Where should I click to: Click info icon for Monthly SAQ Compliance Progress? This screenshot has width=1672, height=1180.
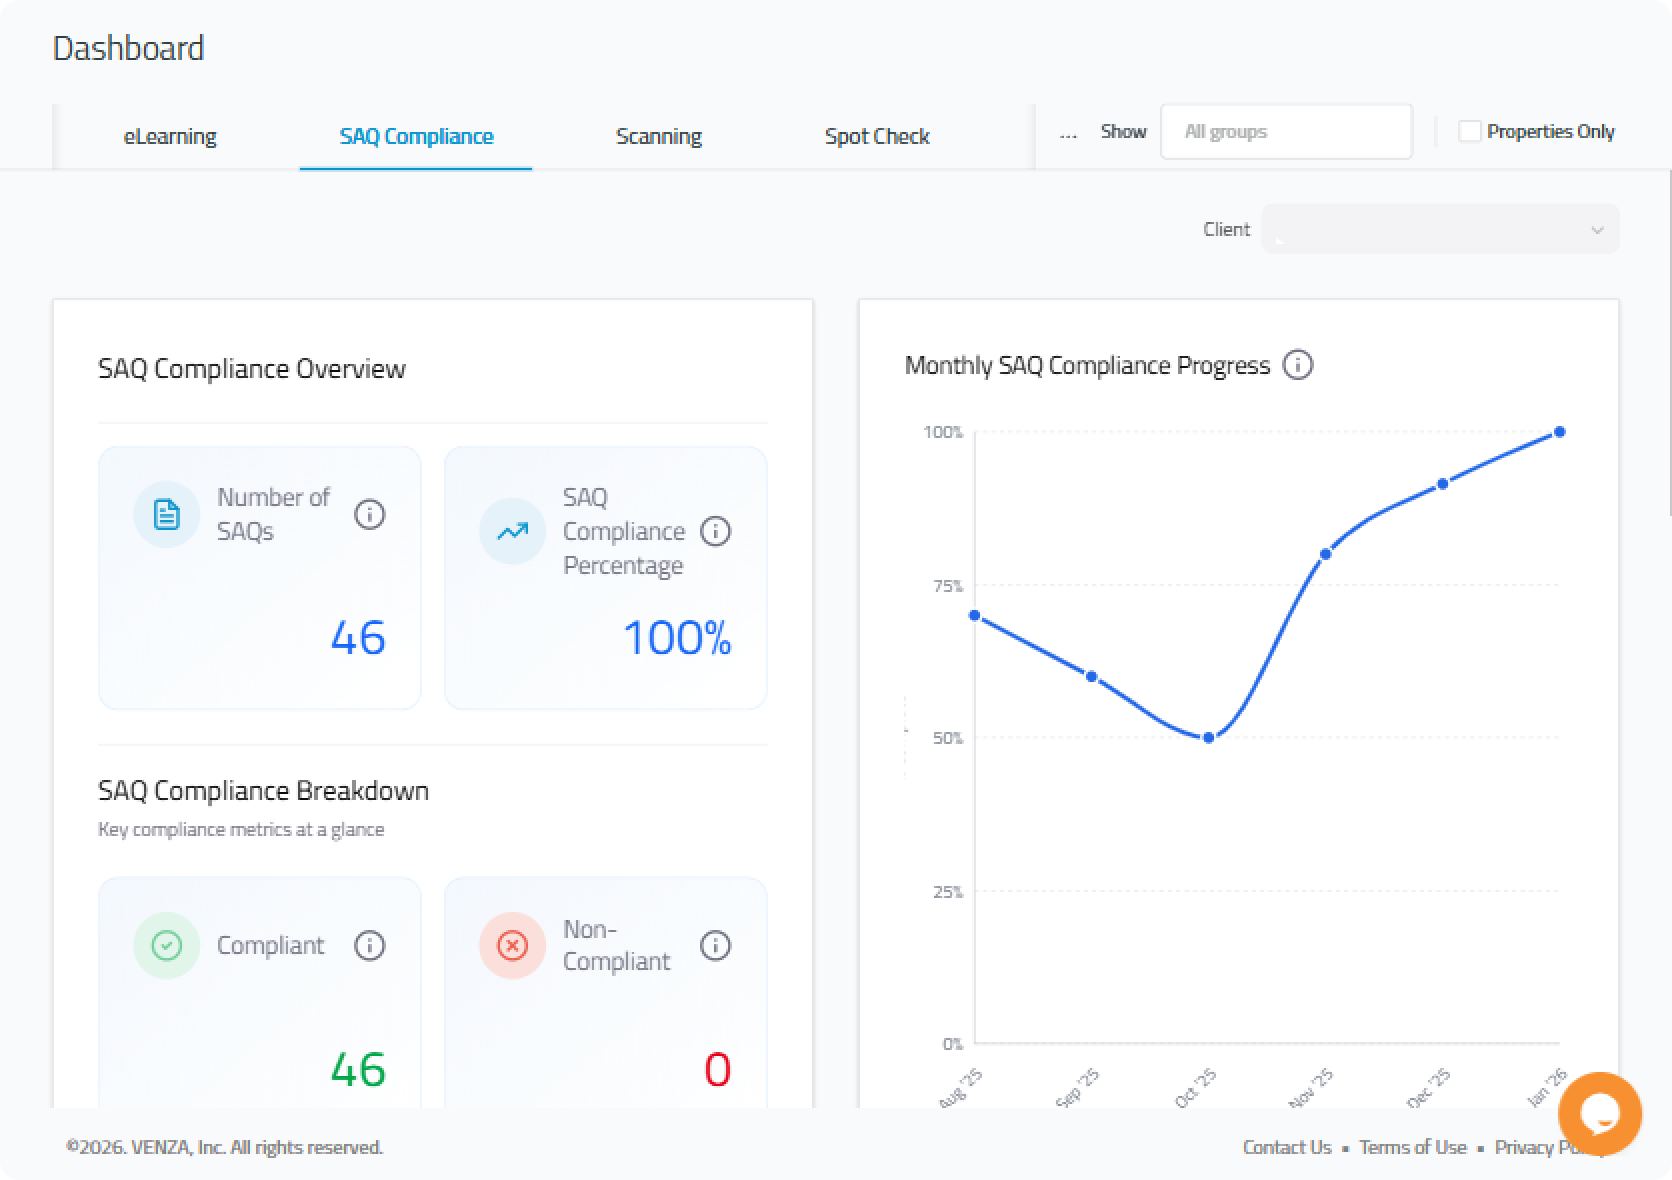[x=1297, y=365]
